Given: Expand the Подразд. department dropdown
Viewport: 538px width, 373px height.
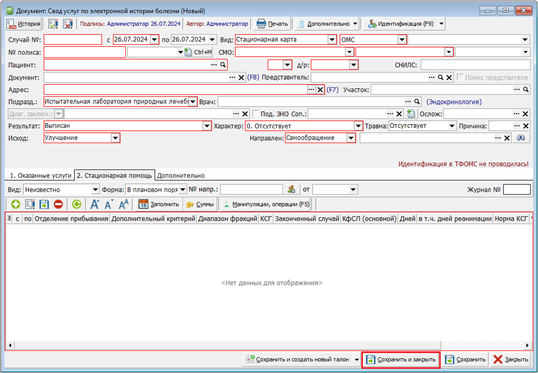Looking at the screenshot, I should 193,102.
